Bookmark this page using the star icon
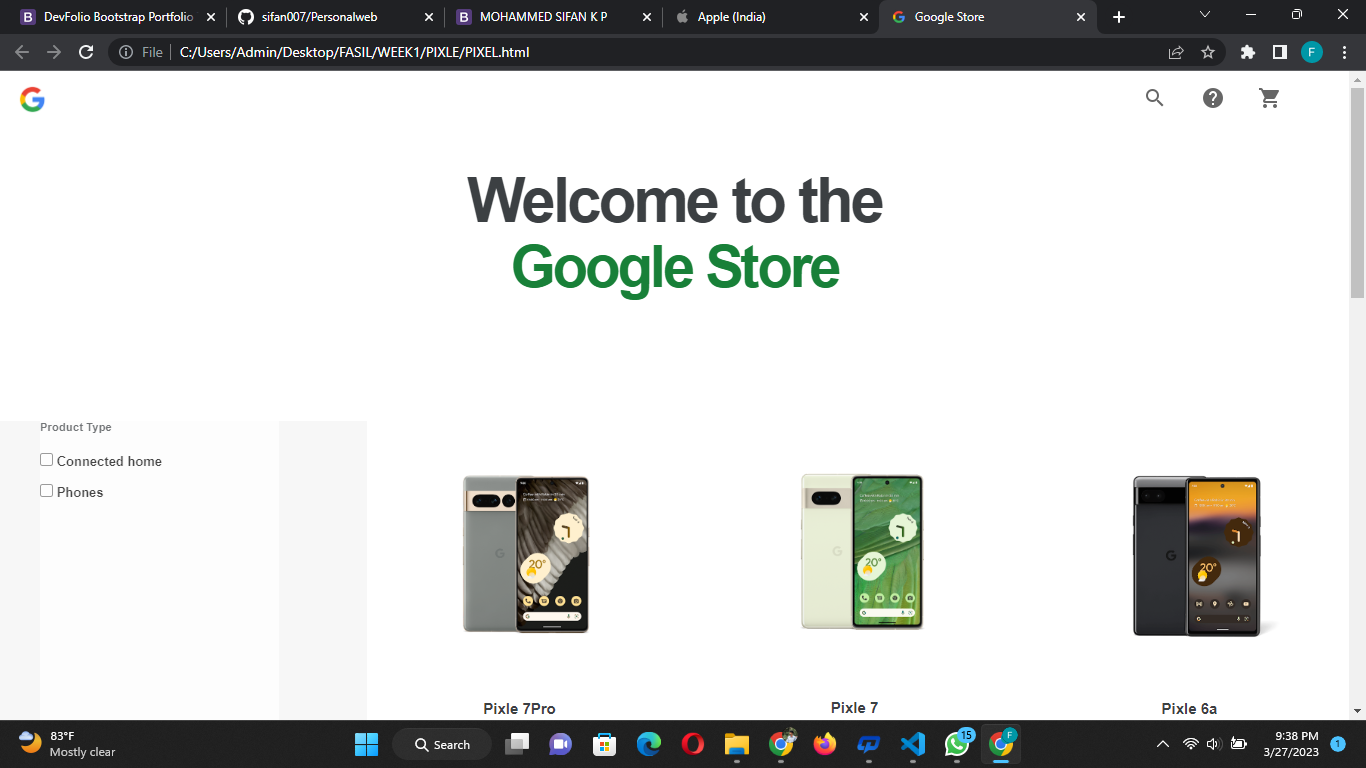 pos(1207,52)
